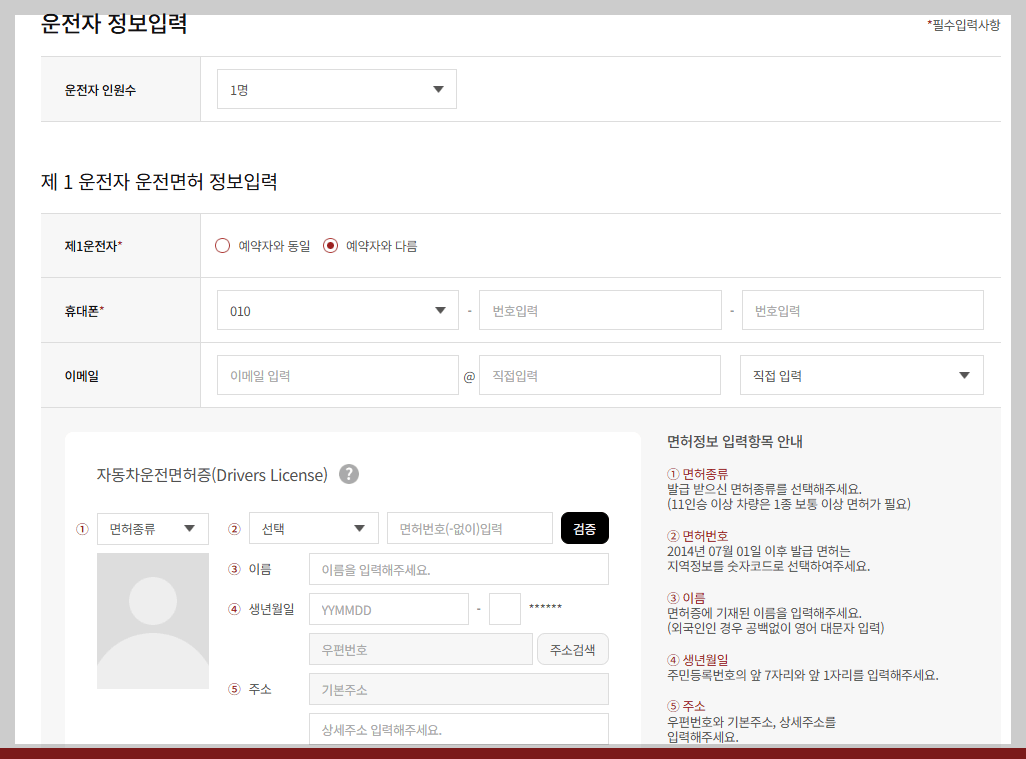Screen dimensions: 1026x759
Task: Click the ④ 생년월일 form label
Action: (x=261, y=609)
